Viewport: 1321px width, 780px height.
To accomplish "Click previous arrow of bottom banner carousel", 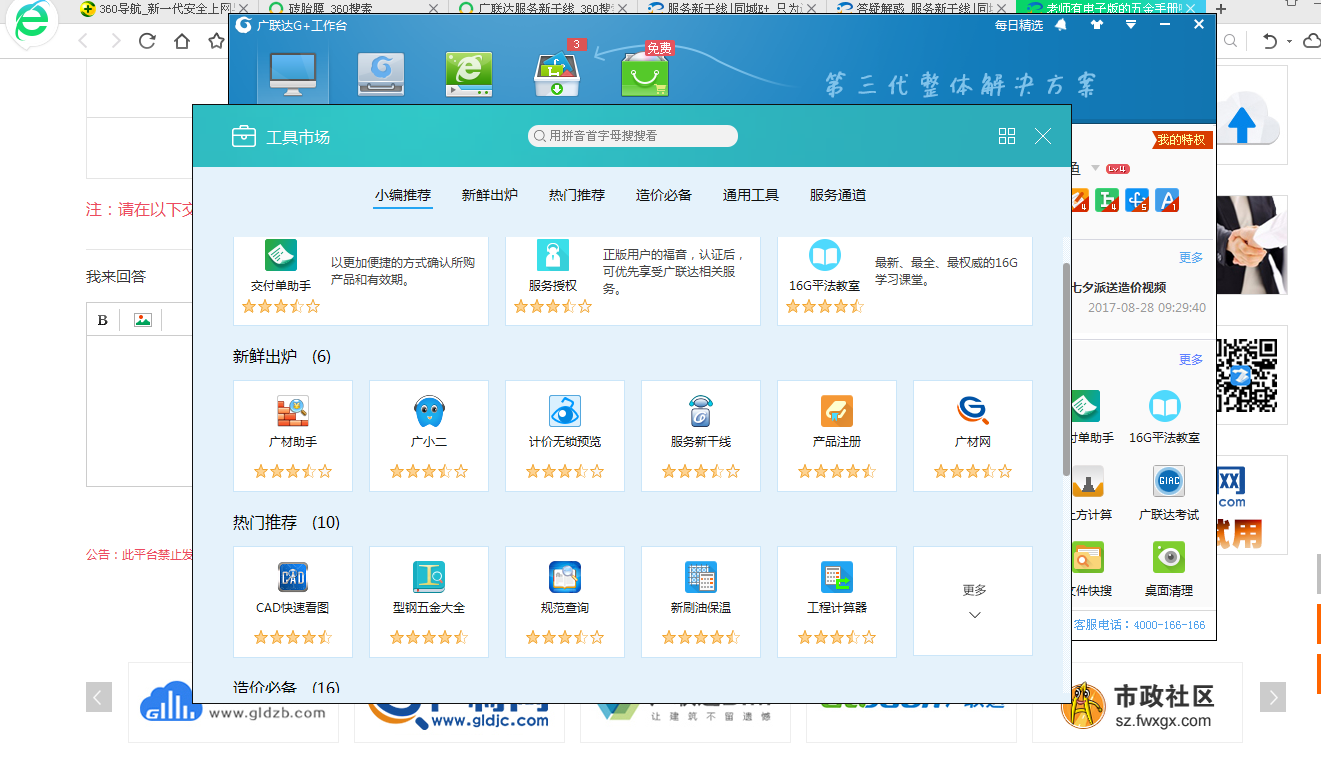I will pos(99,697).
